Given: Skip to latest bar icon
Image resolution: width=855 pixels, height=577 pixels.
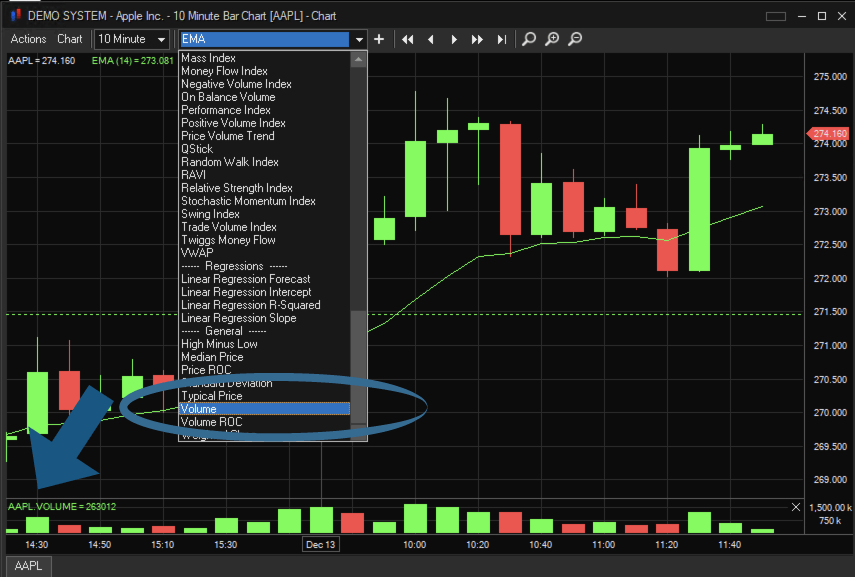Looking at the screenshot, I should [x=501, y=39].
